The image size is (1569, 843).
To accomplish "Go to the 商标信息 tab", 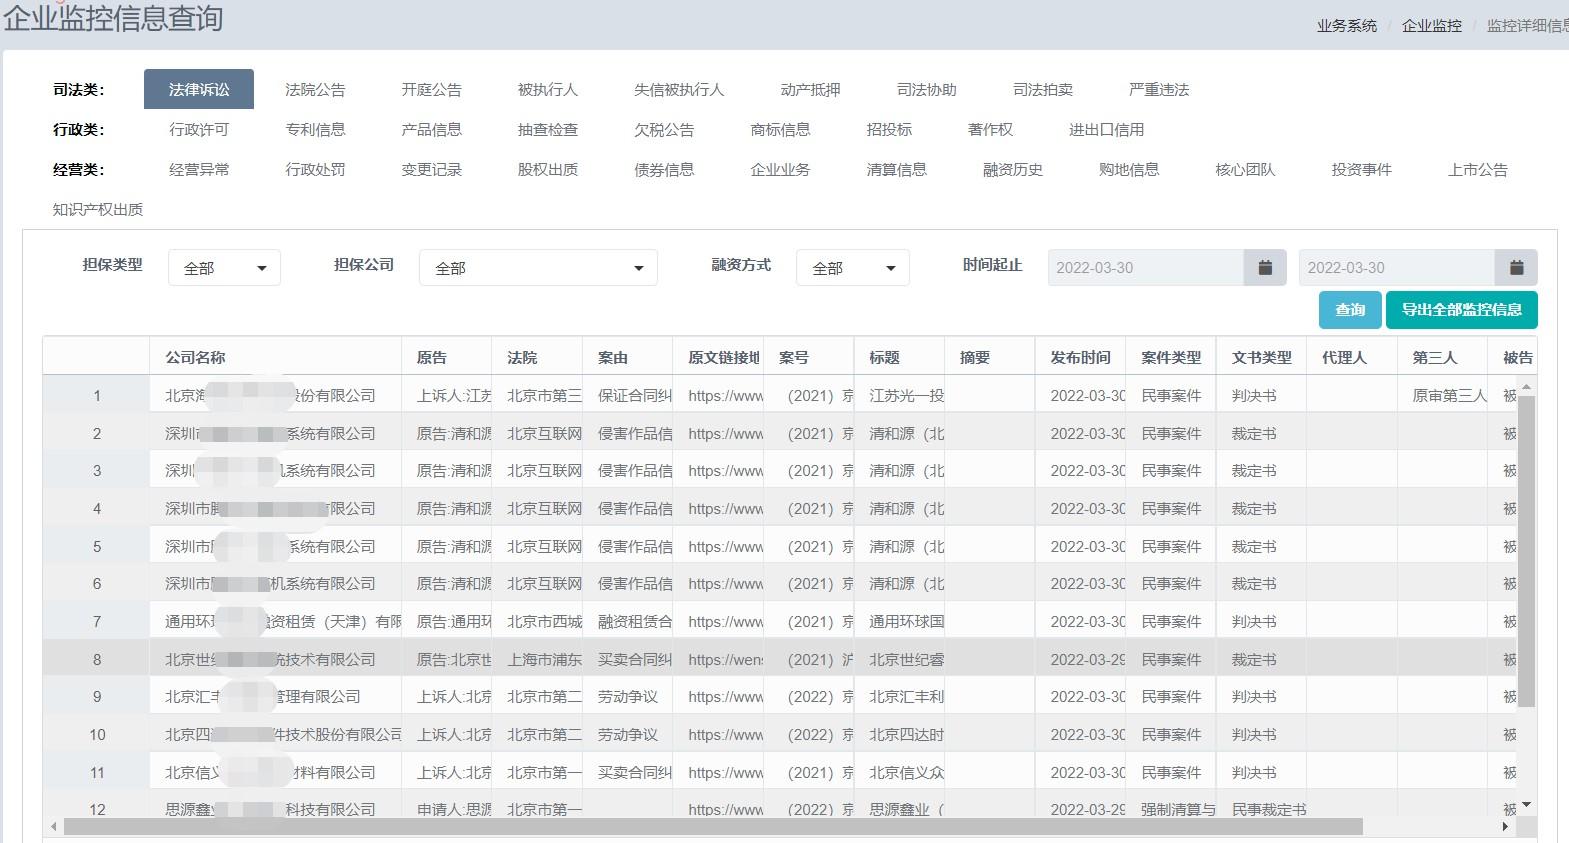I will click(x=780, y=130).
